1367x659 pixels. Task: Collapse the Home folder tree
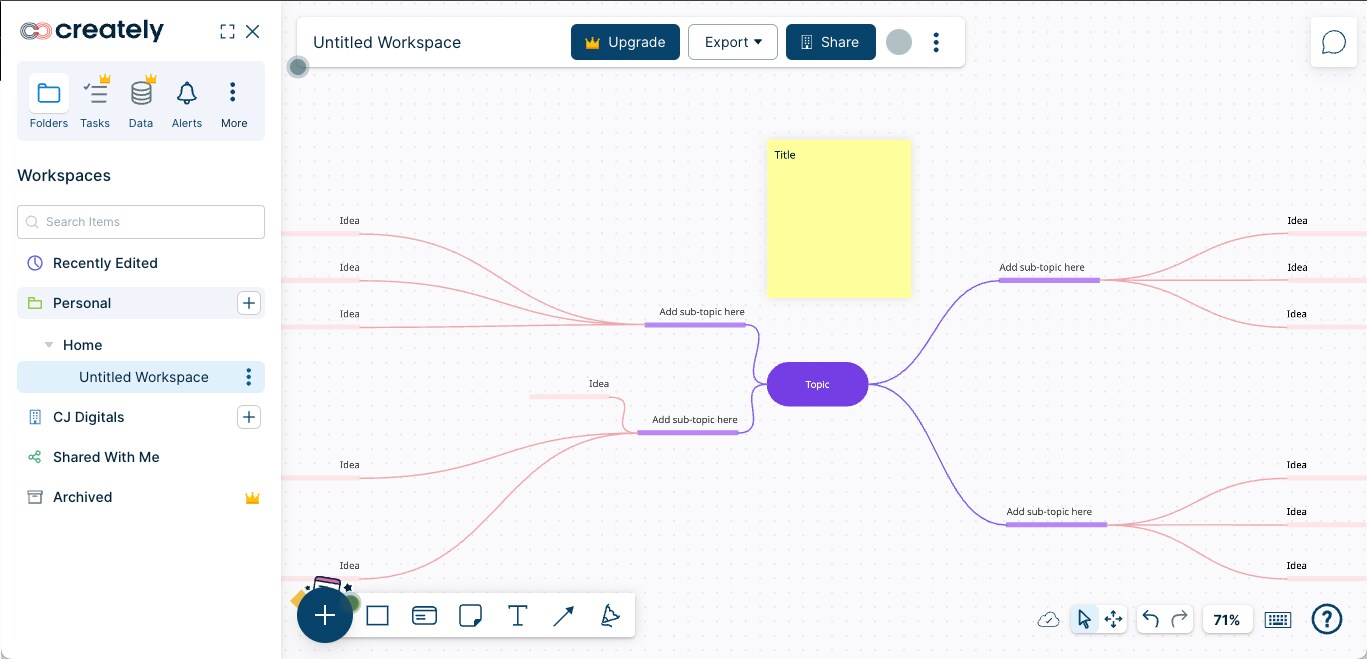click(x=48, y=345)
